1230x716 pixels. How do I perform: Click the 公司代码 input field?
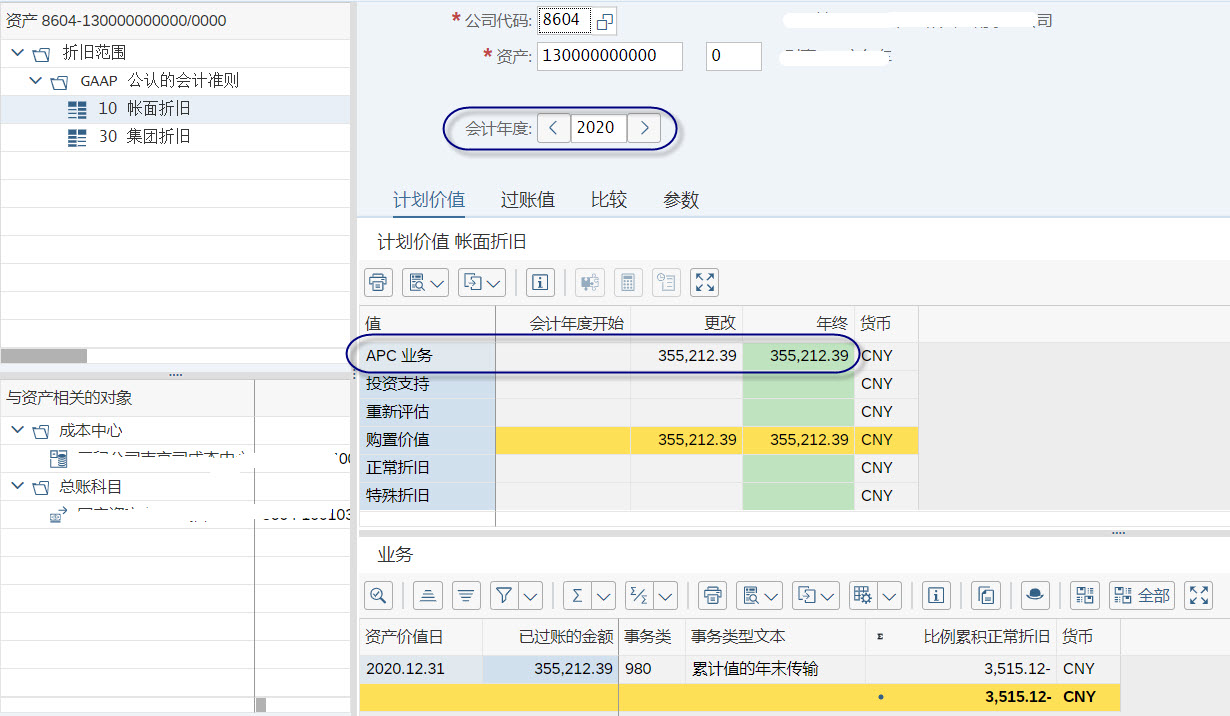(564, 20)
